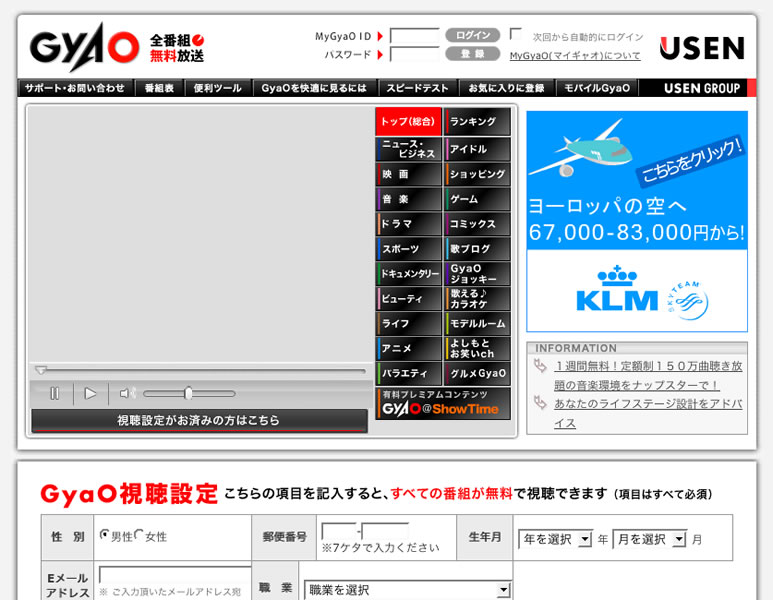773x600 pixels.
Task: Select the 女性 radio button
Action: 139,536
